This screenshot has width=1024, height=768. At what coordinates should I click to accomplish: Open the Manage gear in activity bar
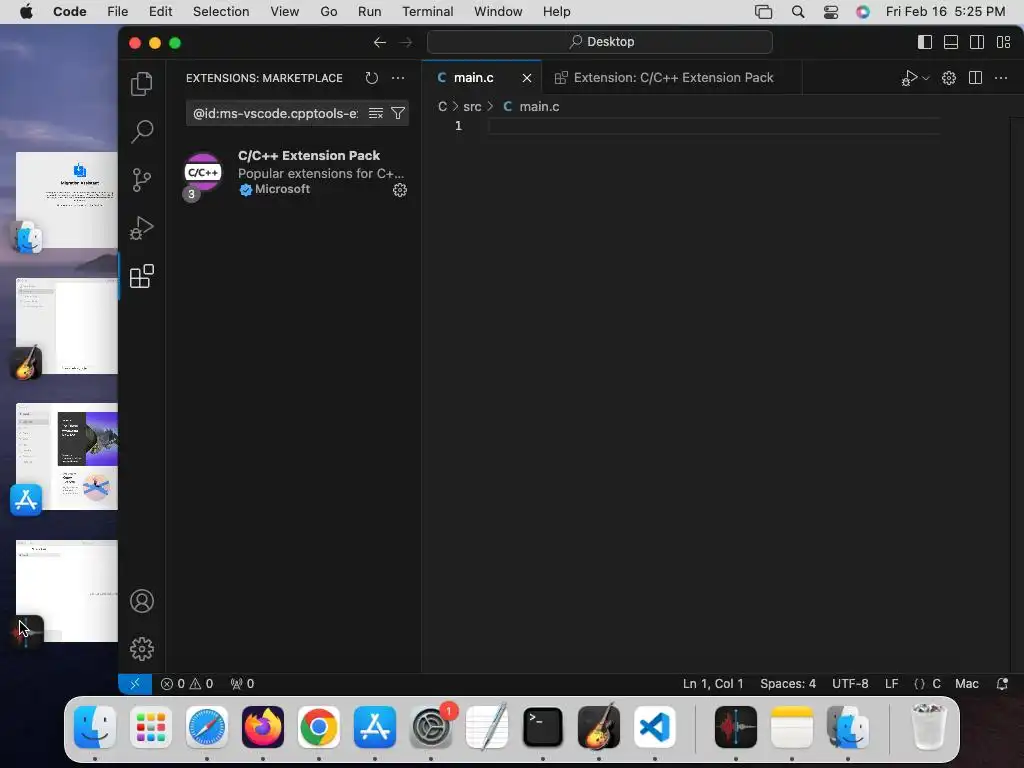tap(142, 648)
